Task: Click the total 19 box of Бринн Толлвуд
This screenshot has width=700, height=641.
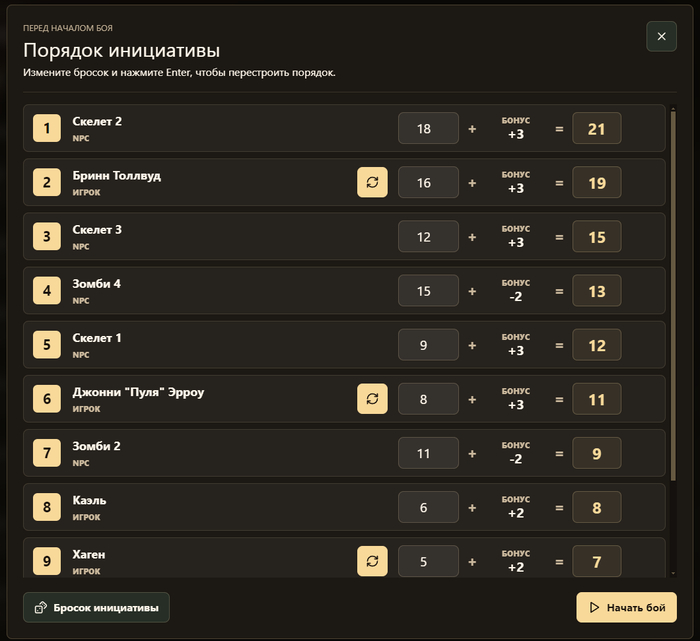Action: point(596,182)
